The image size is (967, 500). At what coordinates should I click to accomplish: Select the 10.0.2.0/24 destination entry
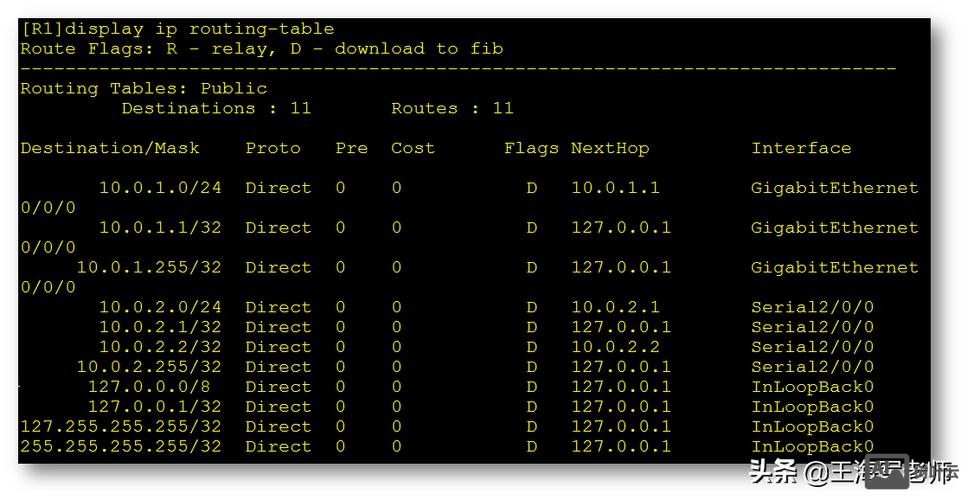coord(160,307)
